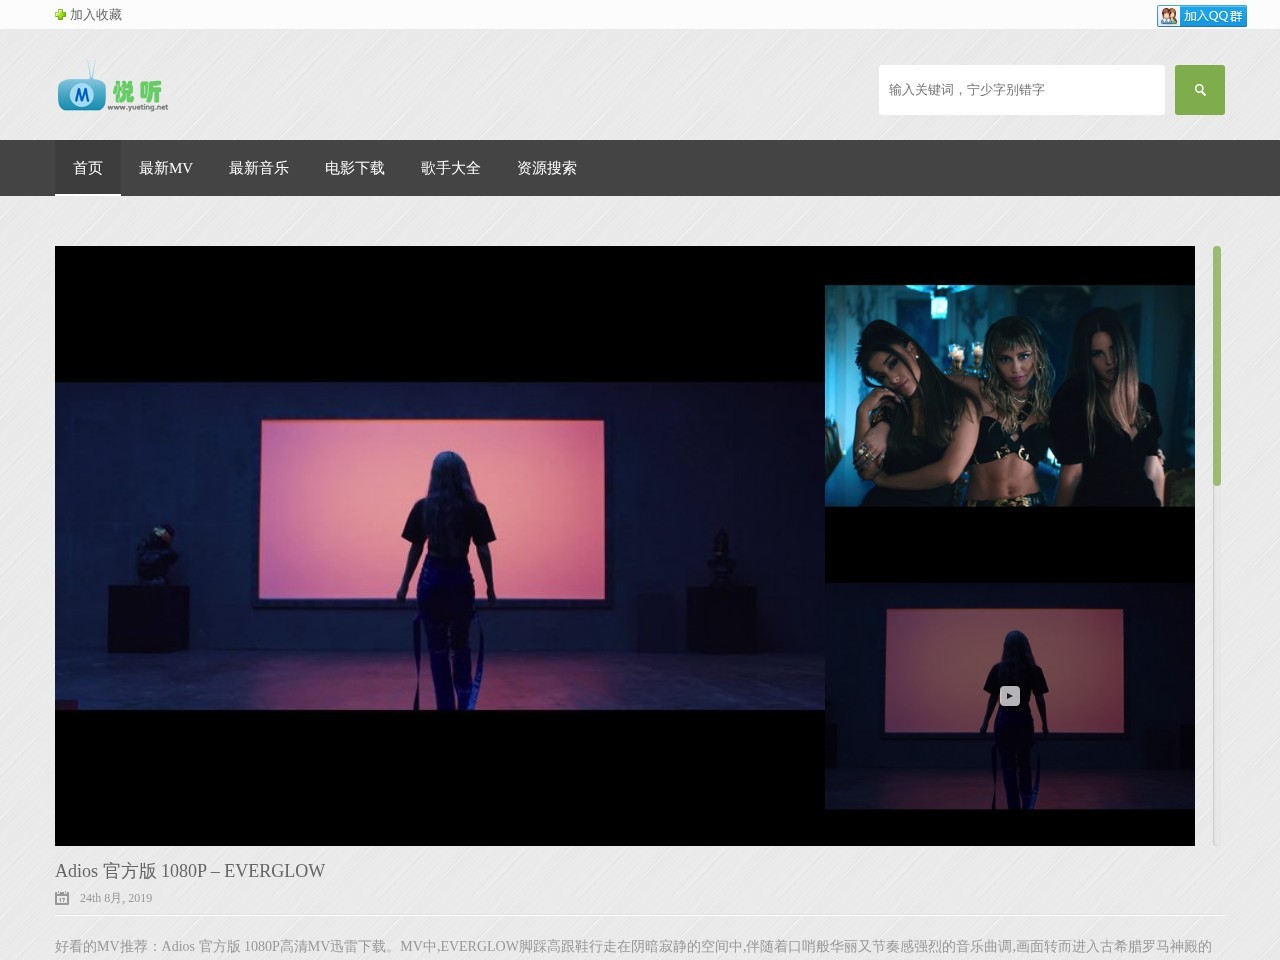Click the 加入收藏 link

click(96, 15)
